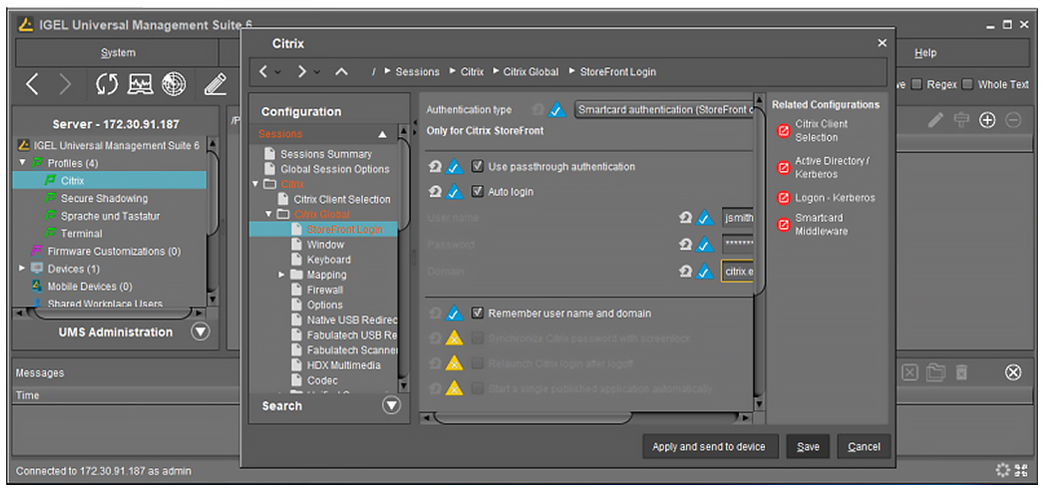1045x493 pixels.
Task: Open the System menu
Action: [x=118, y=53]
